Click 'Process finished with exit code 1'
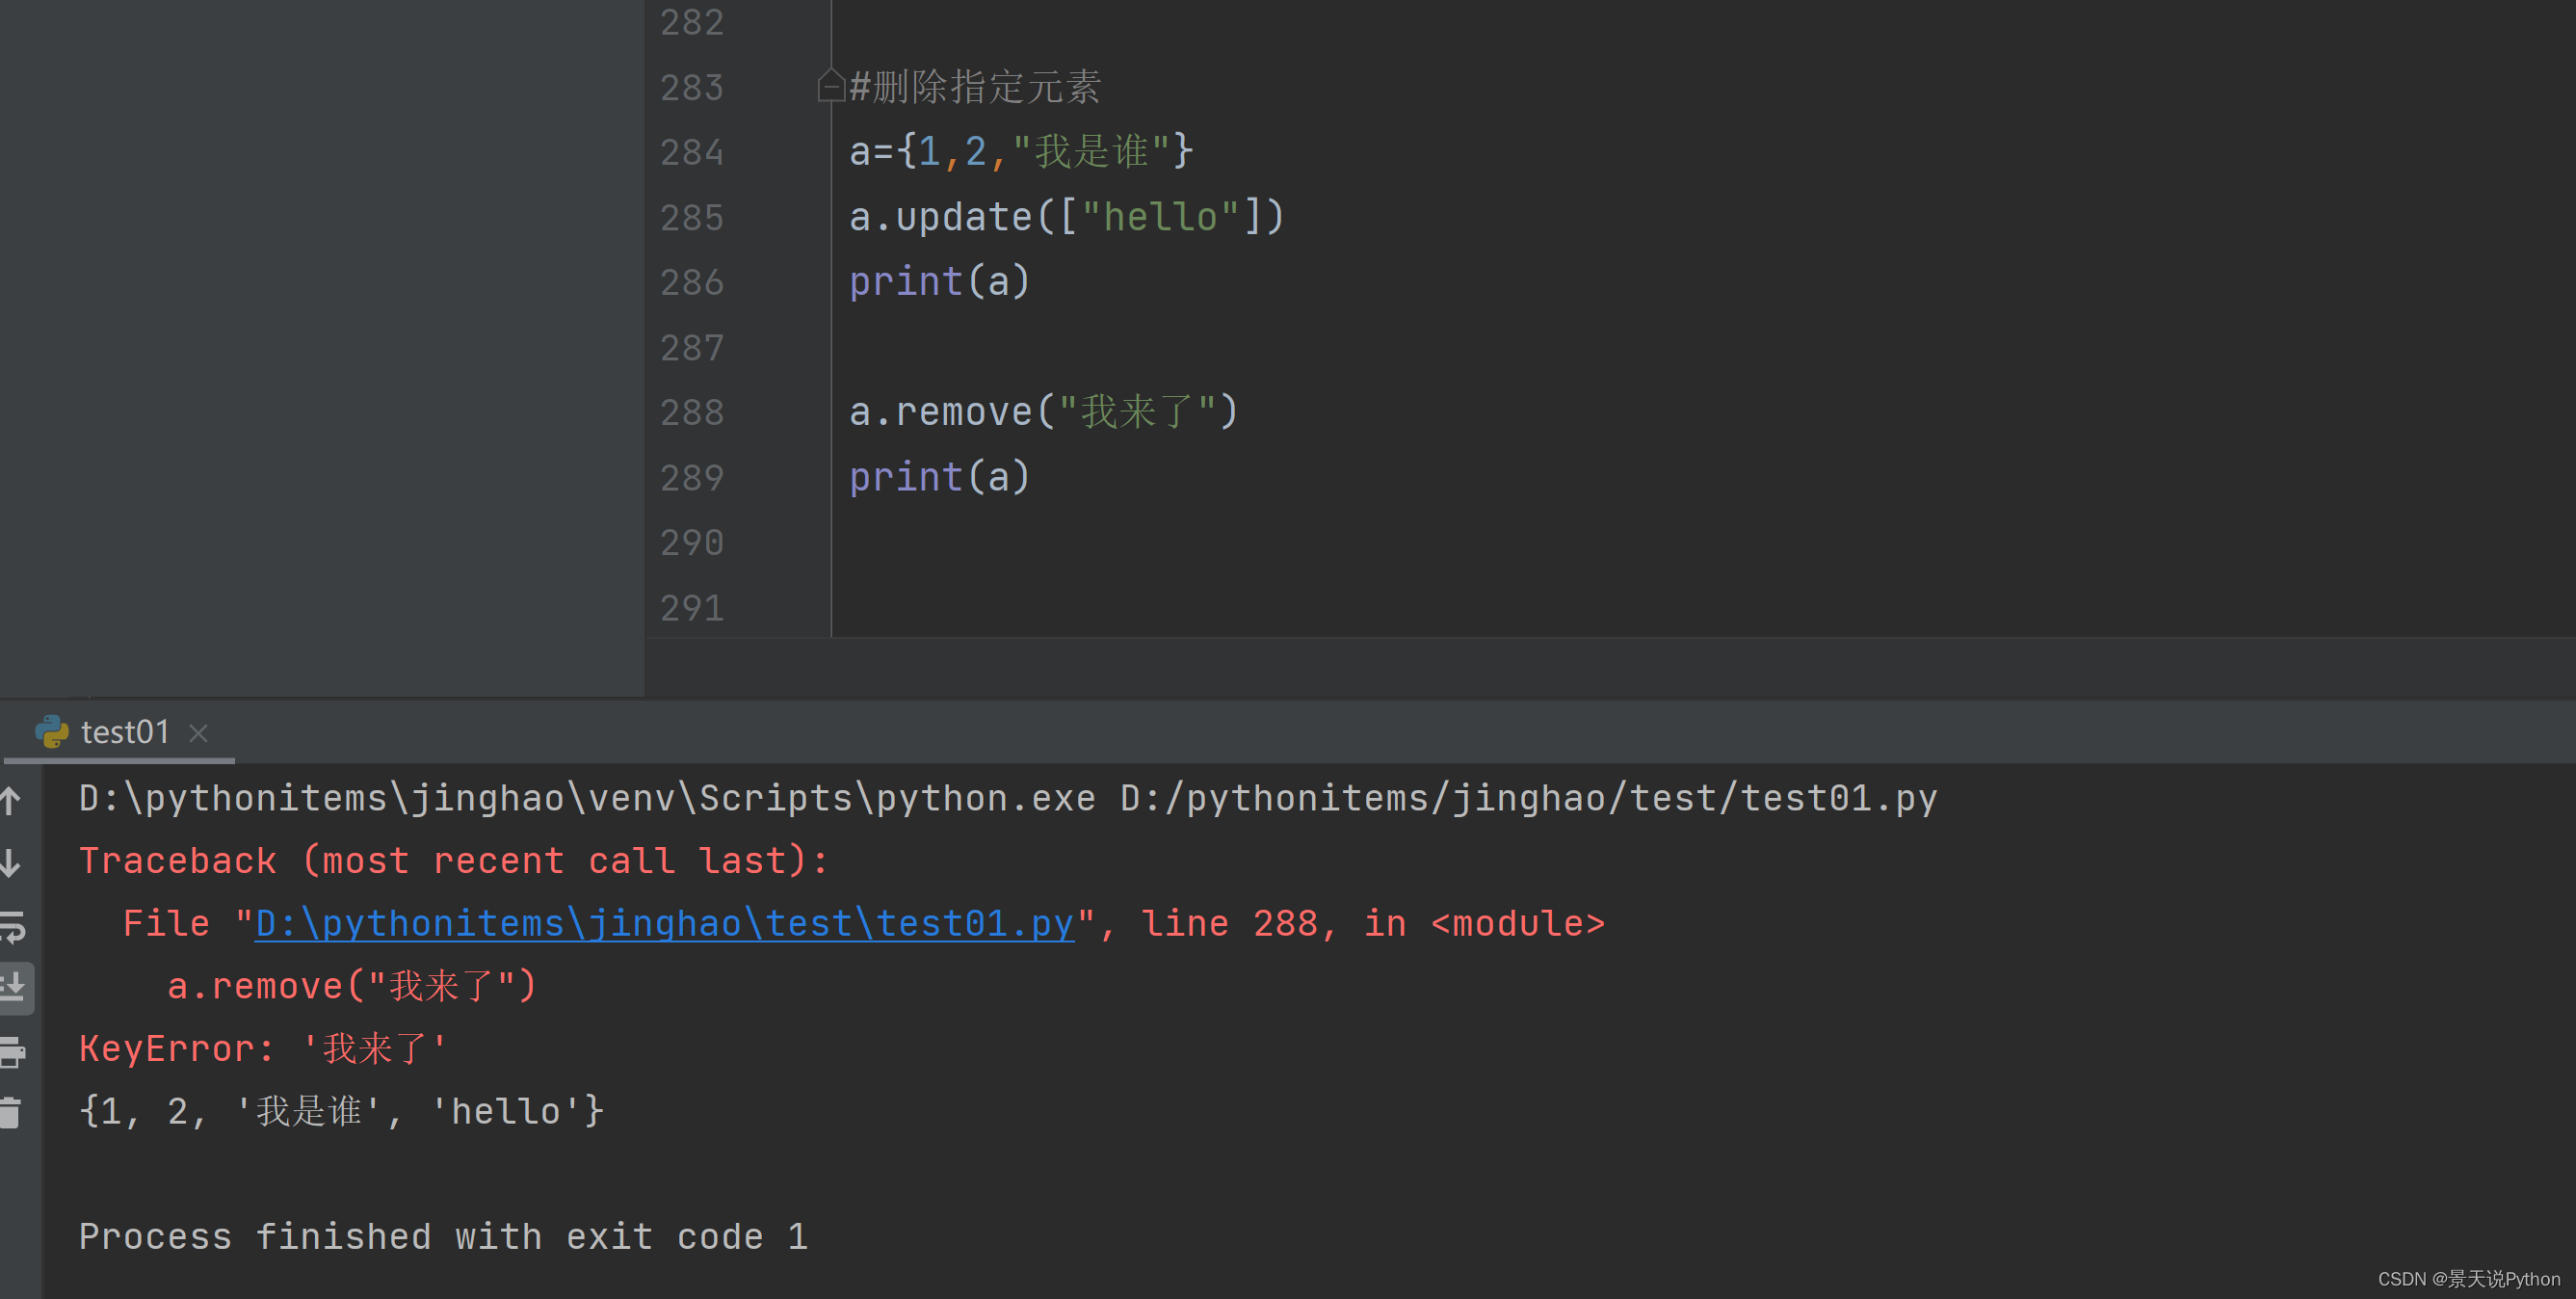 (443, 1236)
